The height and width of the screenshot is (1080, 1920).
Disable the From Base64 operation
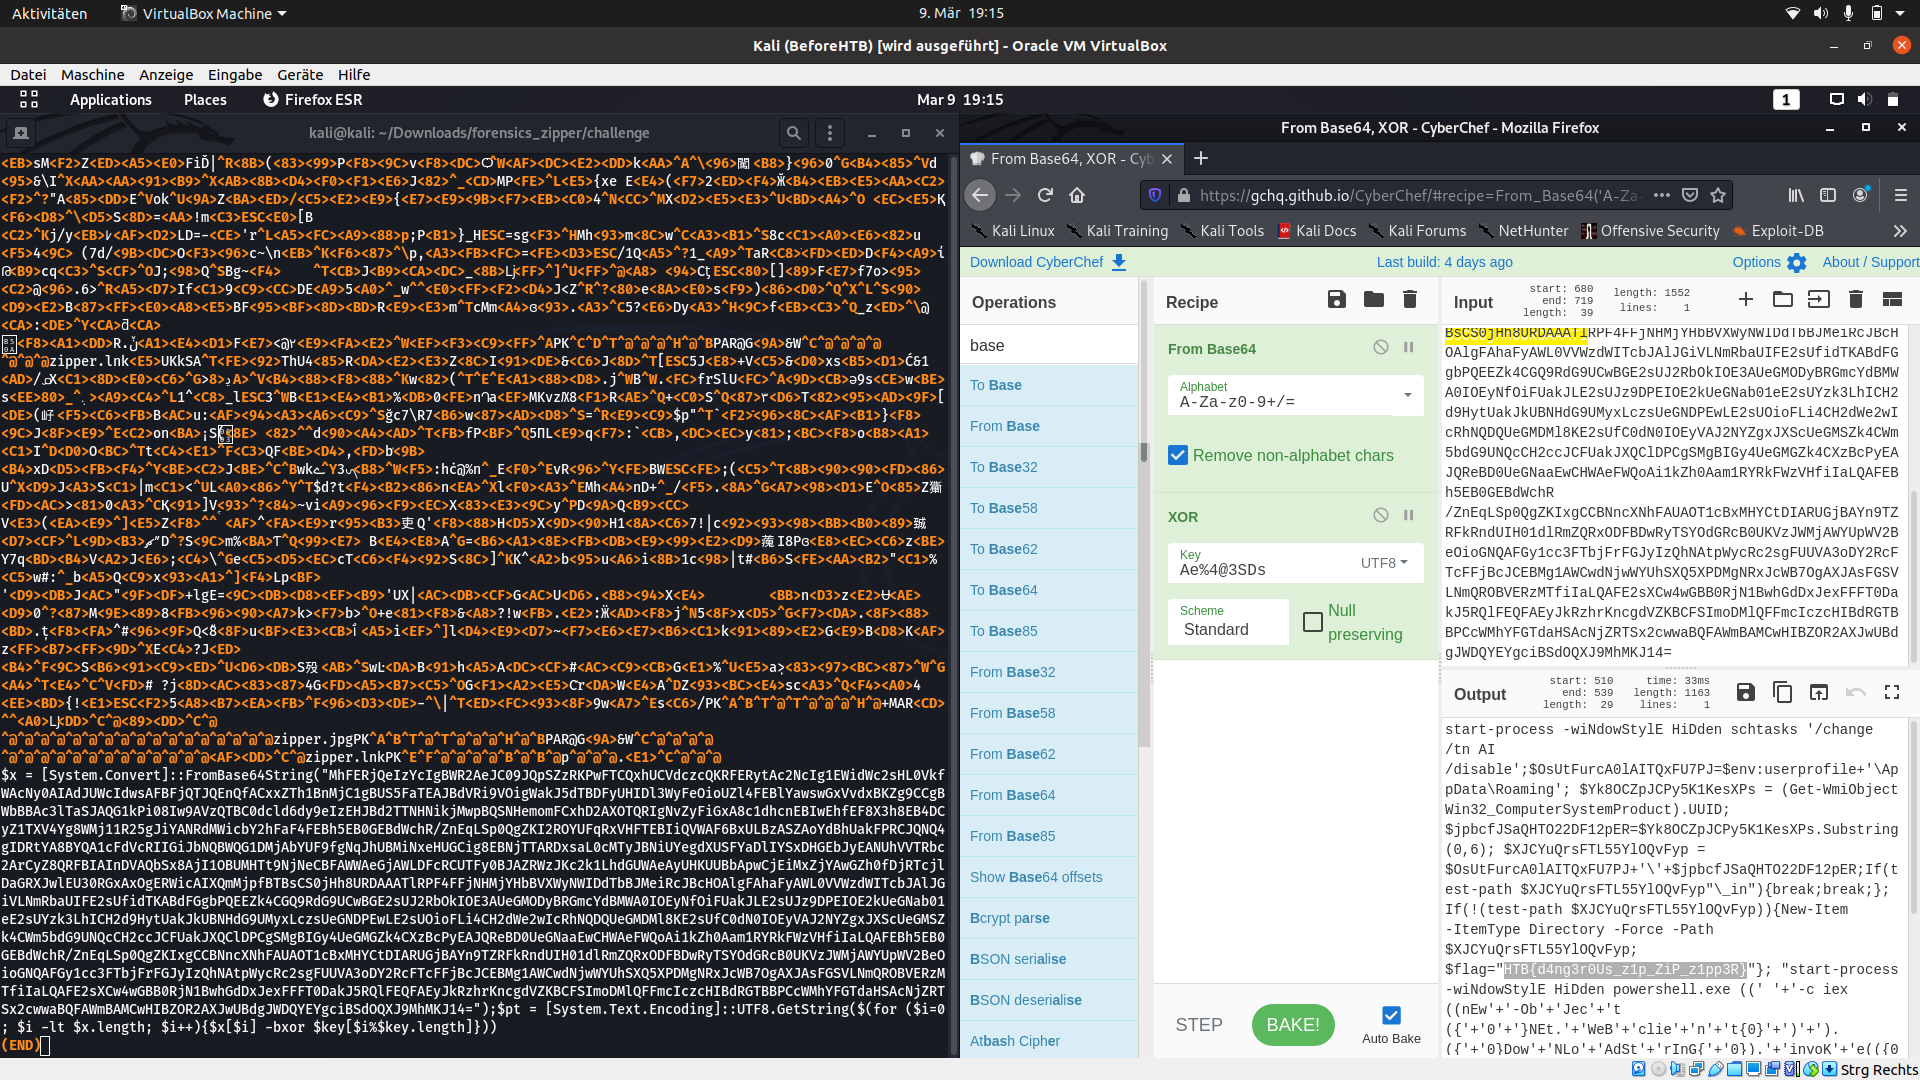1381,347
